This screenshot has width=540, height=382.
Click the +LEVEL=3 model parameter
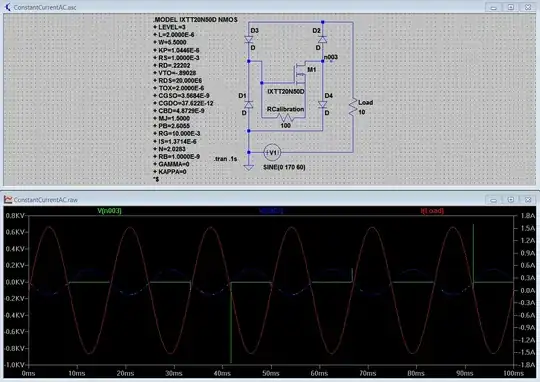pos(170,27)
